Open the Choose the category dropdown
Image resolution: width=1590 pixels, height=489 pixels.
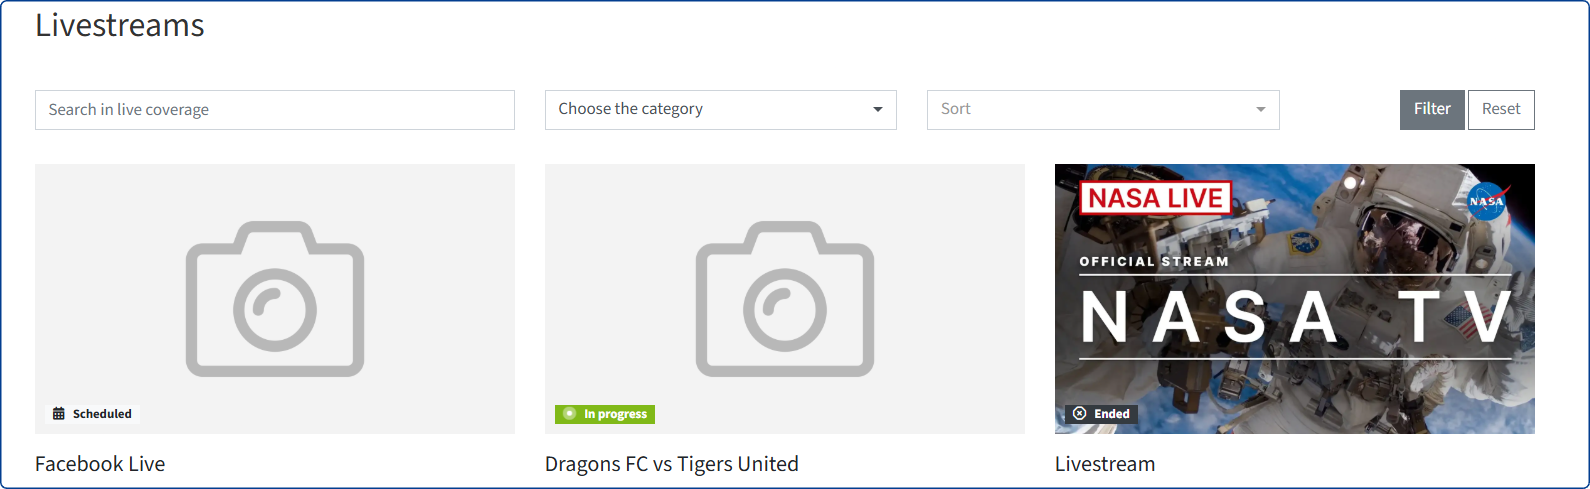[x=720, y=110]
